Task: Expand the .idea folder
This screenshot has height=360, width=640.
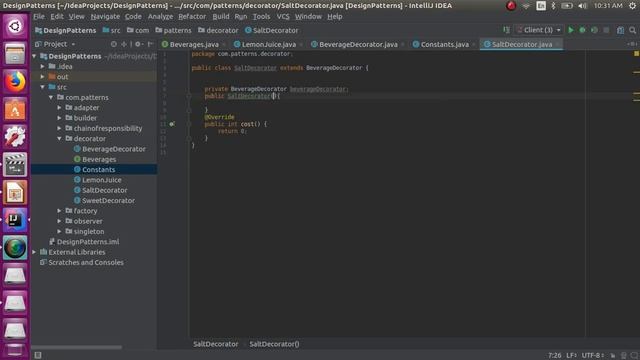Action: (x=43, y=67)
